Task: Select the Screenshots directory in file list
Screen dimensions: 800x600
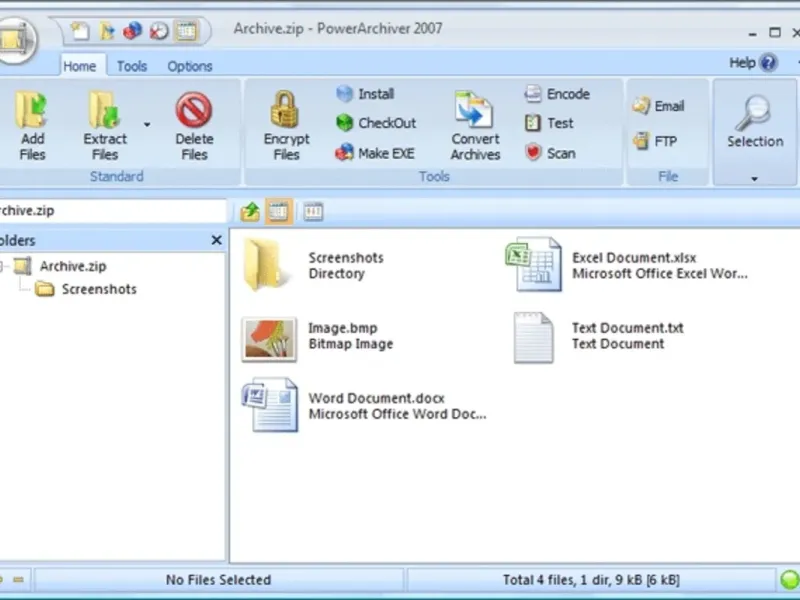Action: (314, 265)
